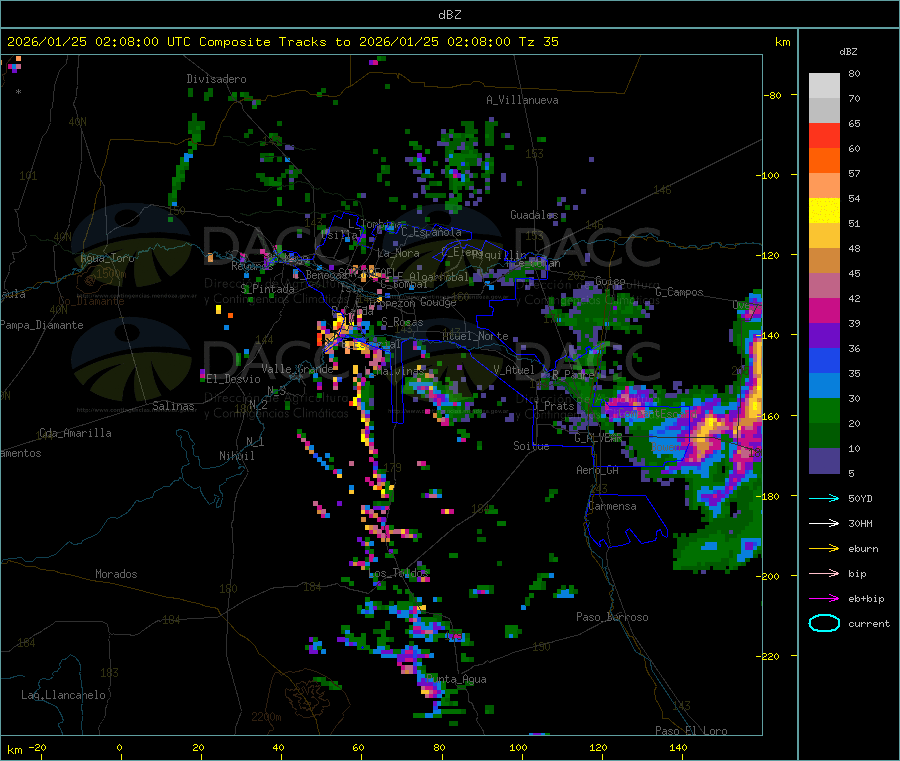Click the '2200m' elevation label
The image size is (900, 761).
click(x=266, y=717)
